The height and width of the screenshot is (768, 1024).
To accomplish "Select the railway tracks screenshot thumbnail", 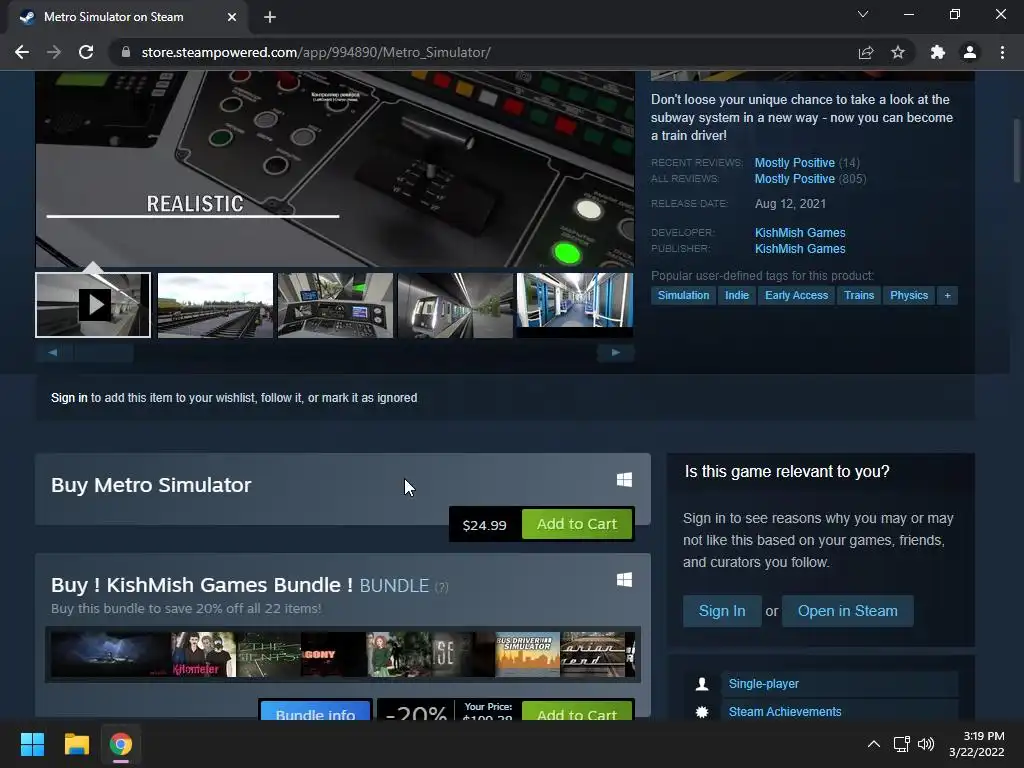I will [x=216, y=305].
